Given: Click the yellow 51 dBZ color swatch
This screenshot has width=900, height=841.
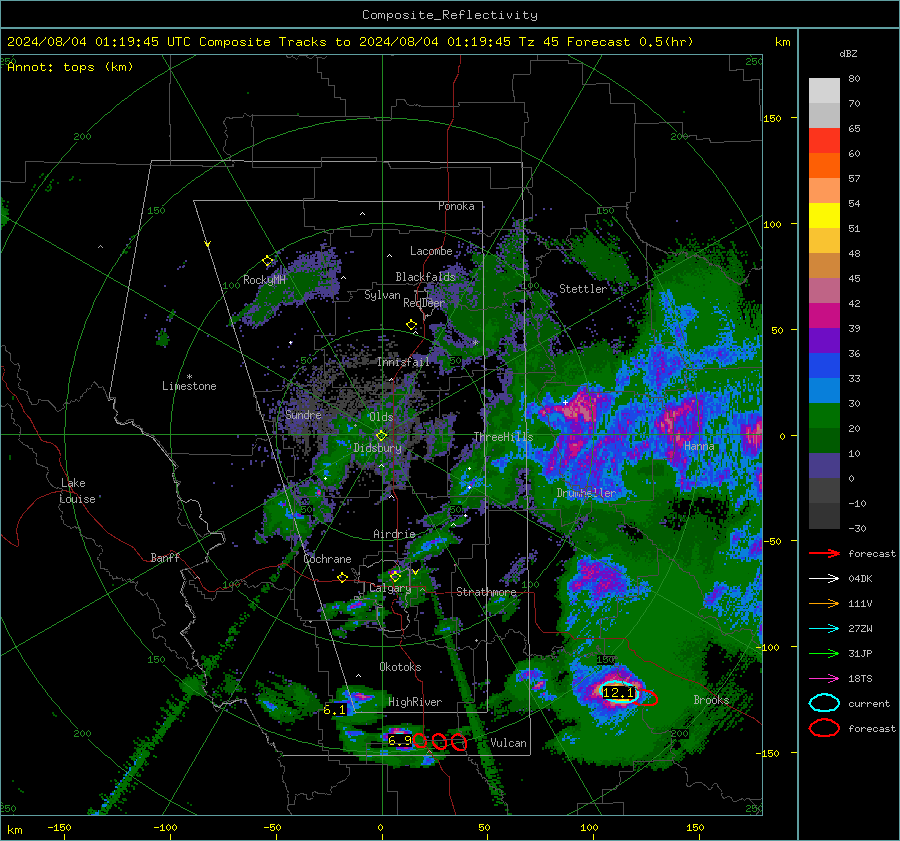Looking at the screenshot, I should pos(824,215).
